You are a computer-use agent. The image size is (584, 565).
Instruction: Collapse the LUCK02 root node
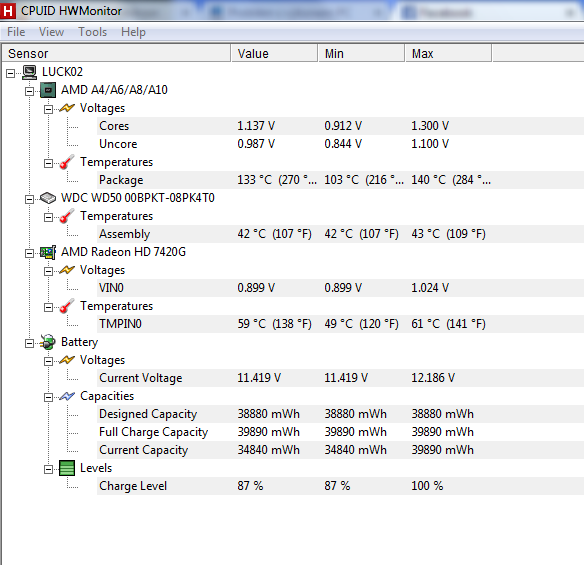point(11,73)
